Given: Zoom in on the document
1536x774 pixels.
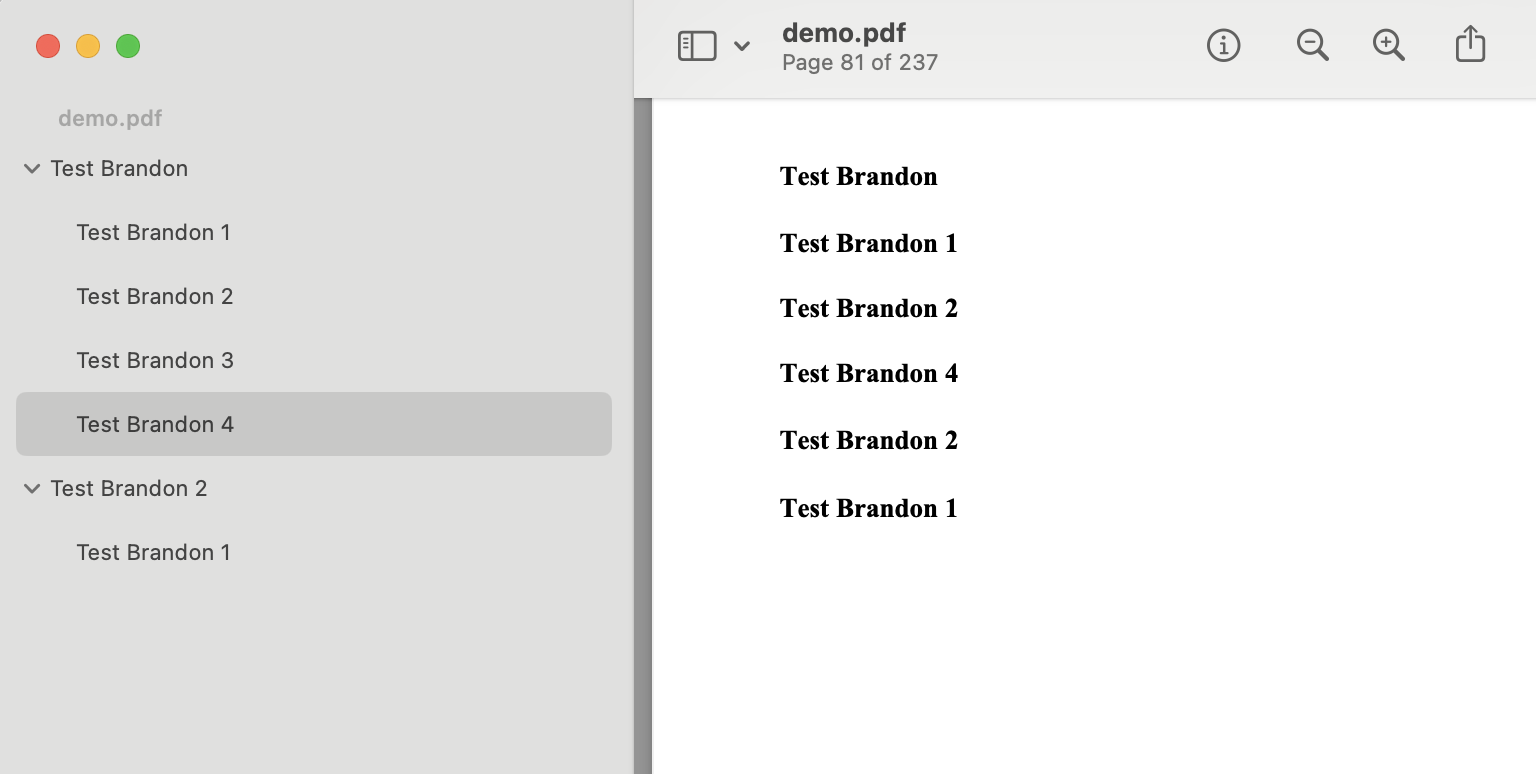Looking at the screenshot, I should click(1388, 45).
